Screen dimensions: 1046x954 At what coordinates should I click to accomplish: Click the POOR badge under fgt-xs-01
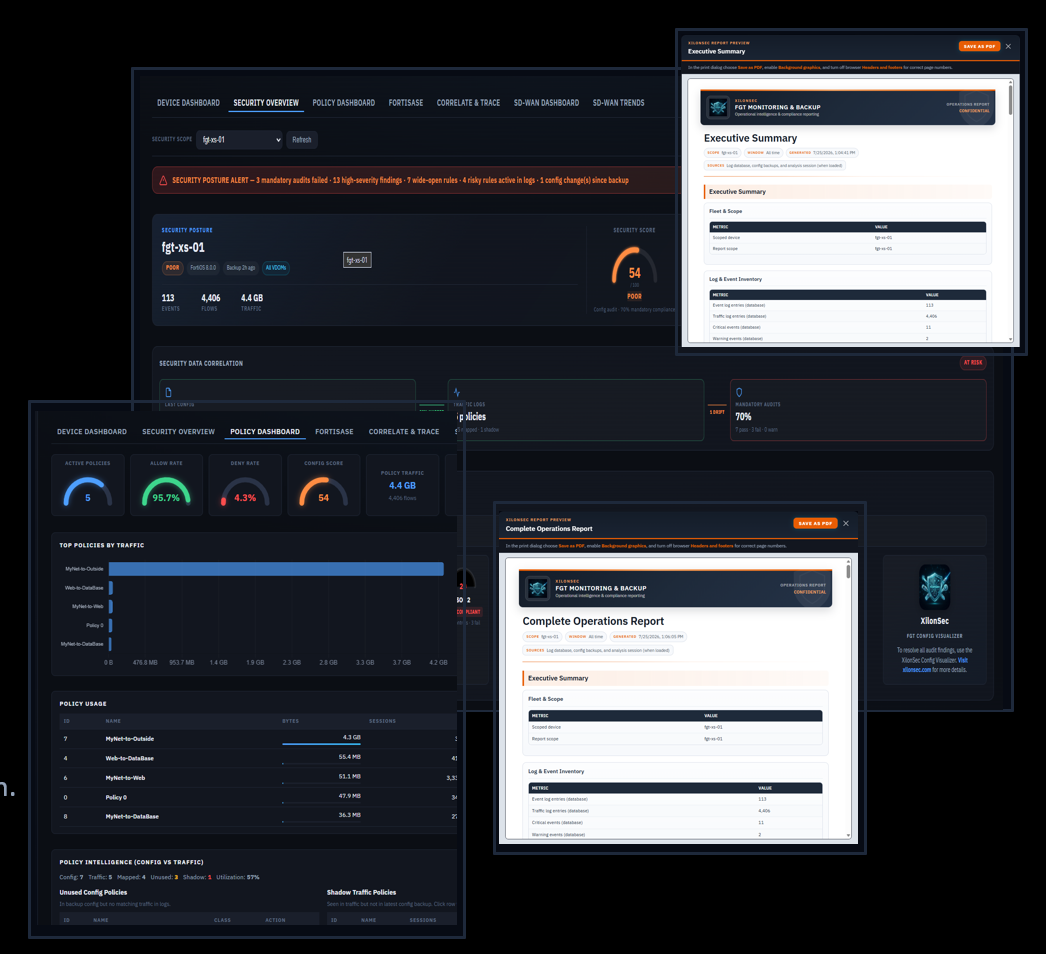[x=173, y=268]
